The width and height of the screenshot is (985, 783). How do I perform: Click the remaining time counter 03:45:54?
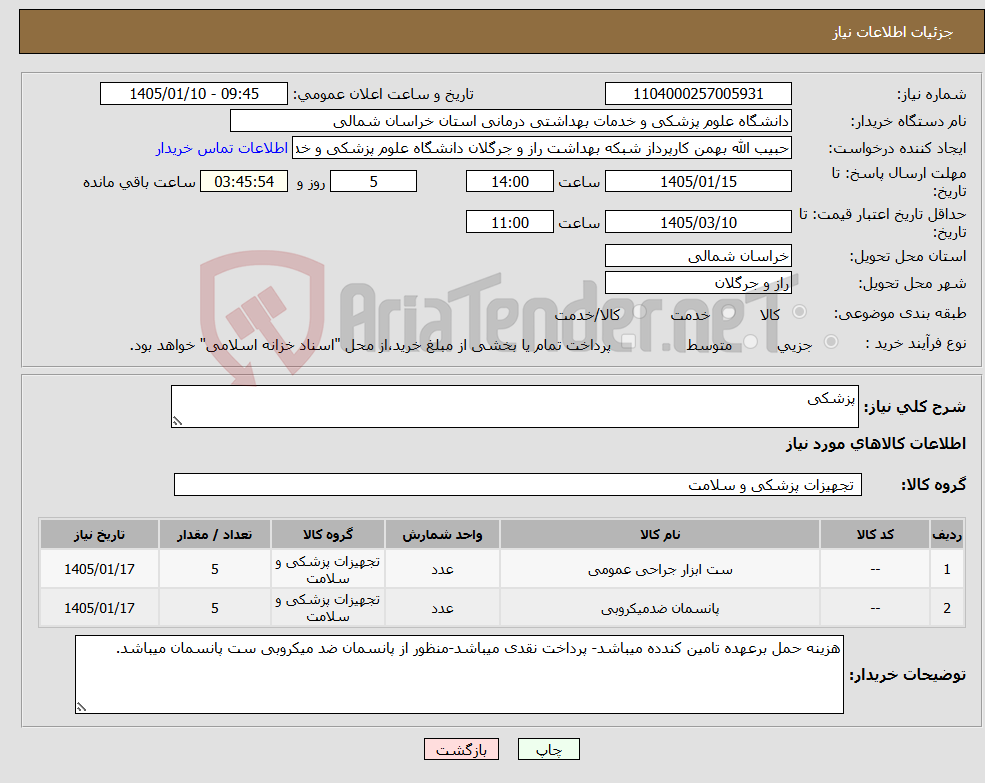(244, 182)
